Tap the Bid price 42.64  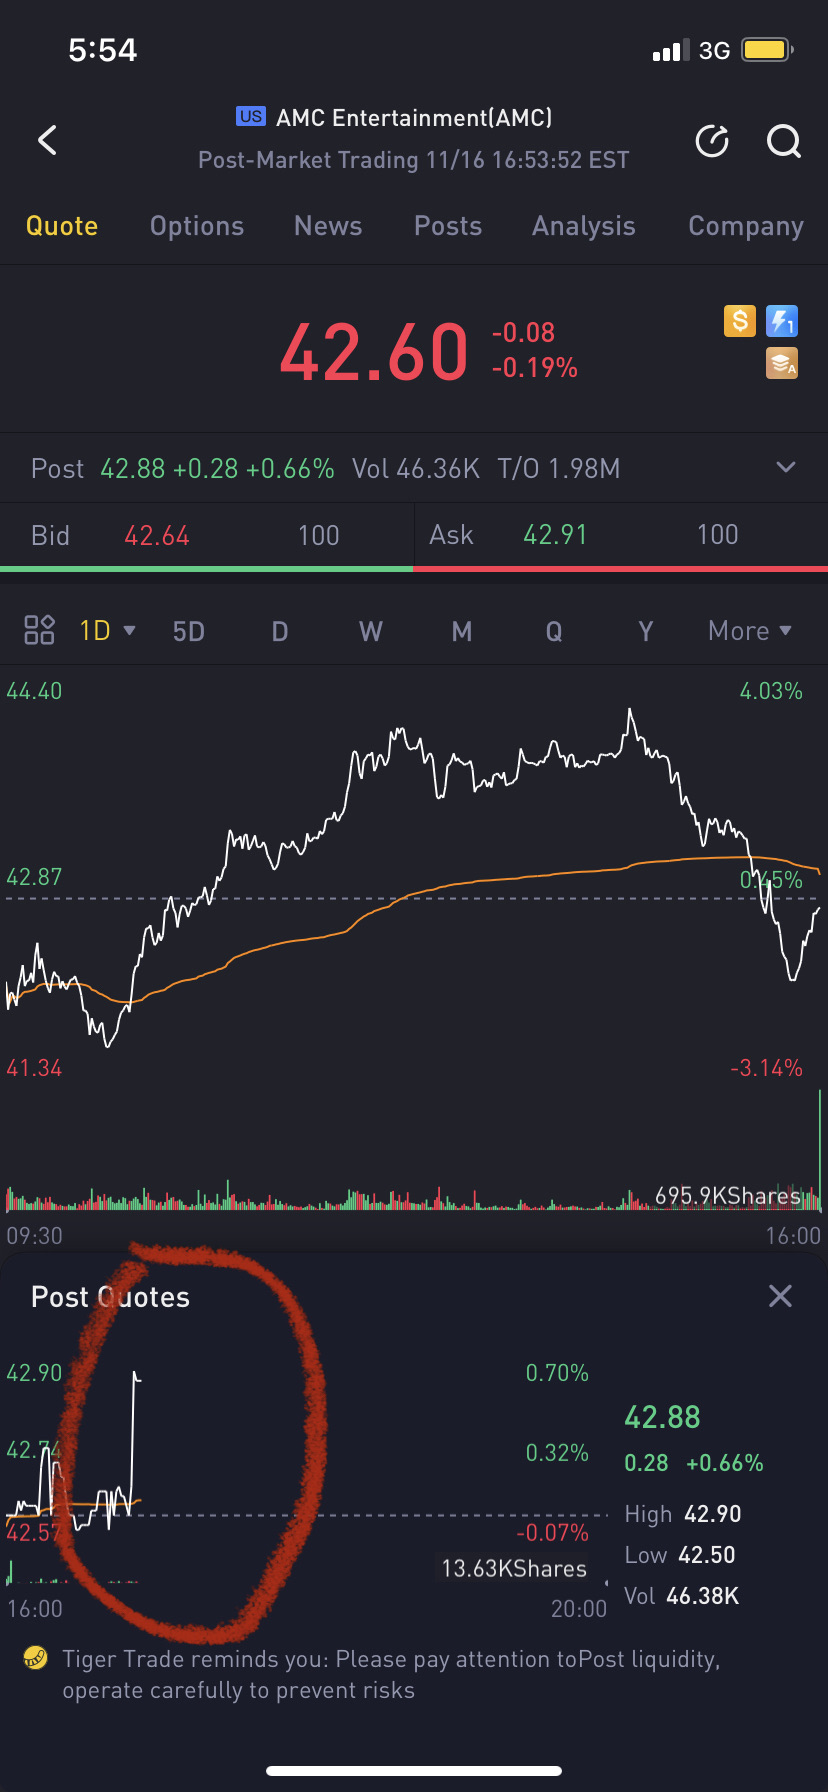157,536
